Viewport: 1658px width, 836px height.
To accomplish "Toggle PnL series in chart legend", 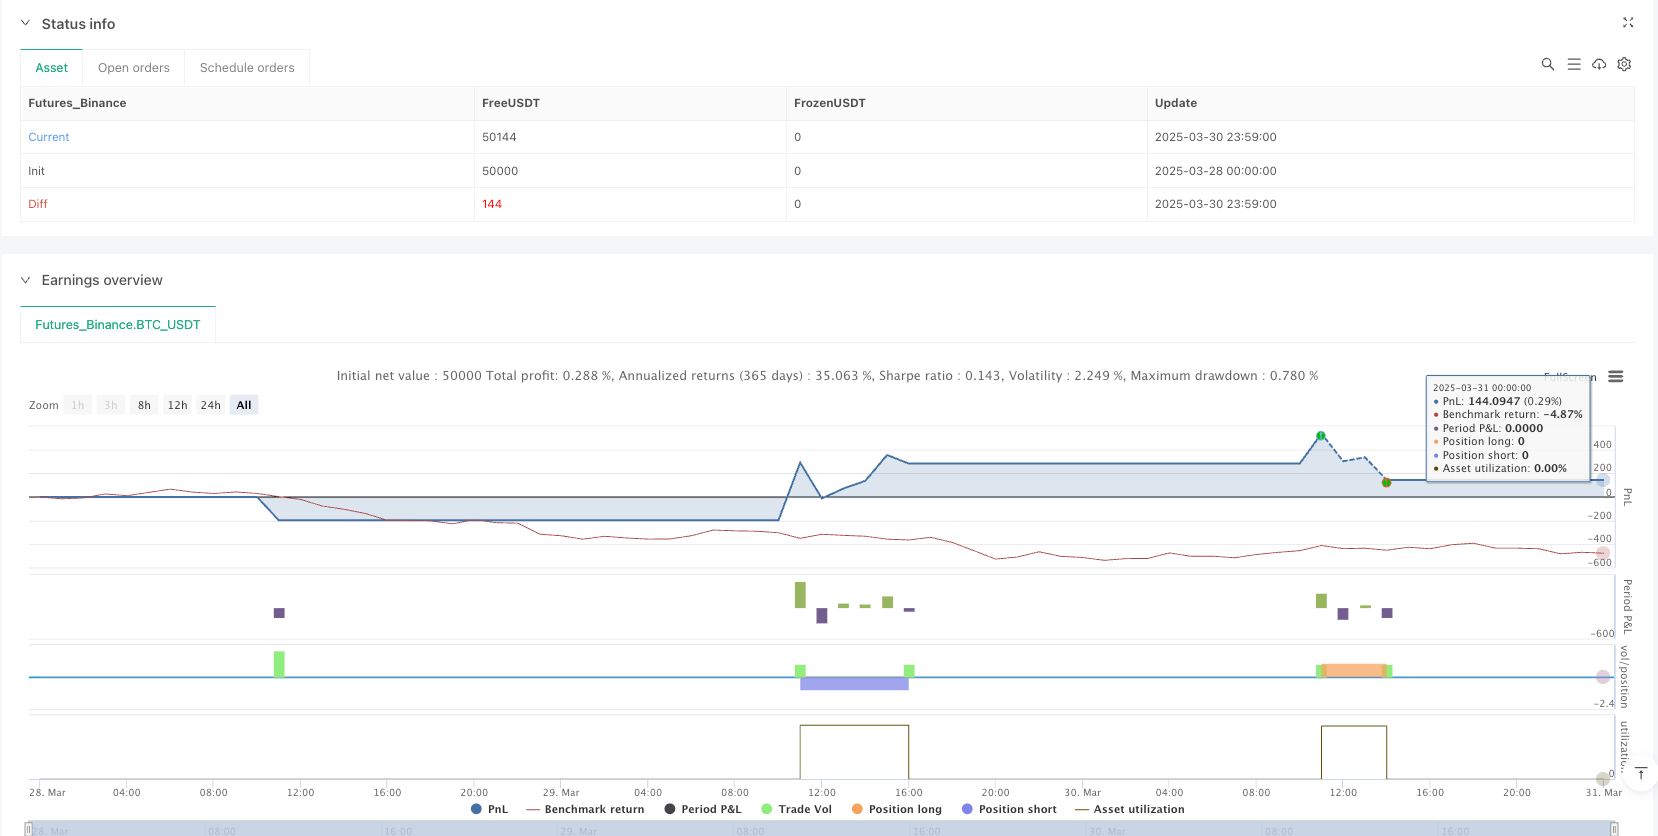I will [x=489, y=809].
